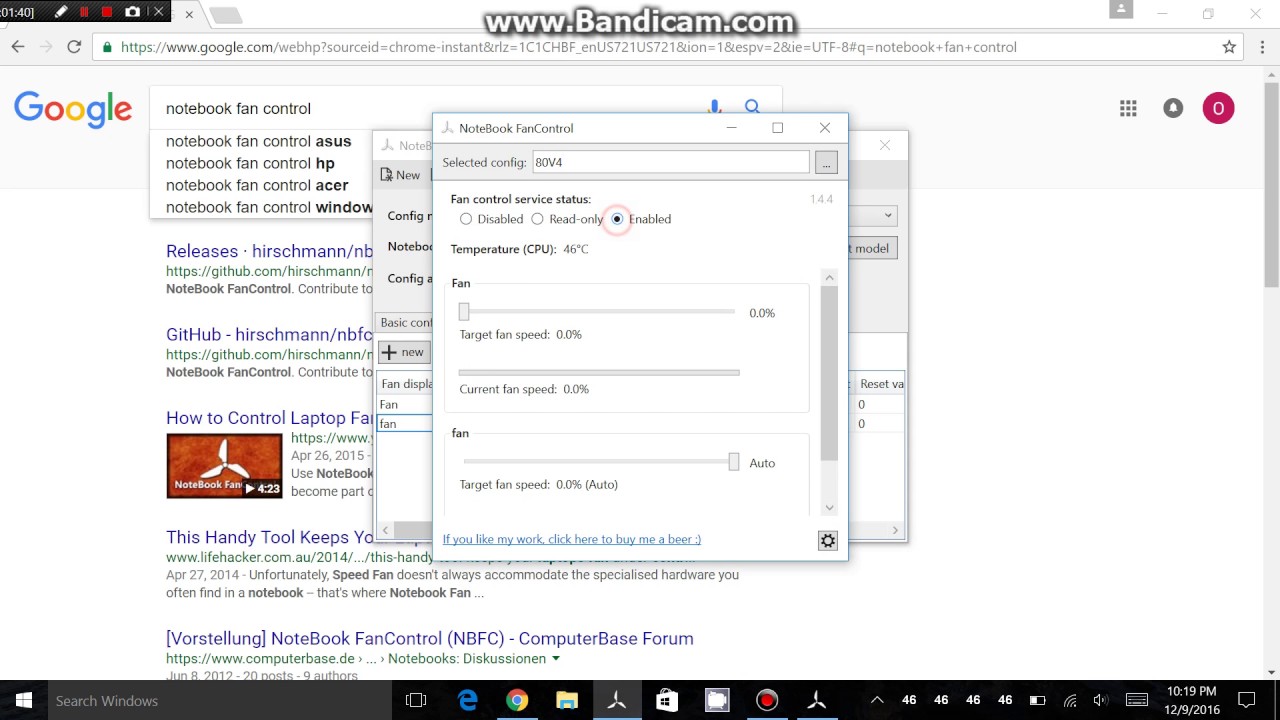1280x720 pixels.
Task: Switch to Chrome in the taskbar
Action: pos(517,700)
